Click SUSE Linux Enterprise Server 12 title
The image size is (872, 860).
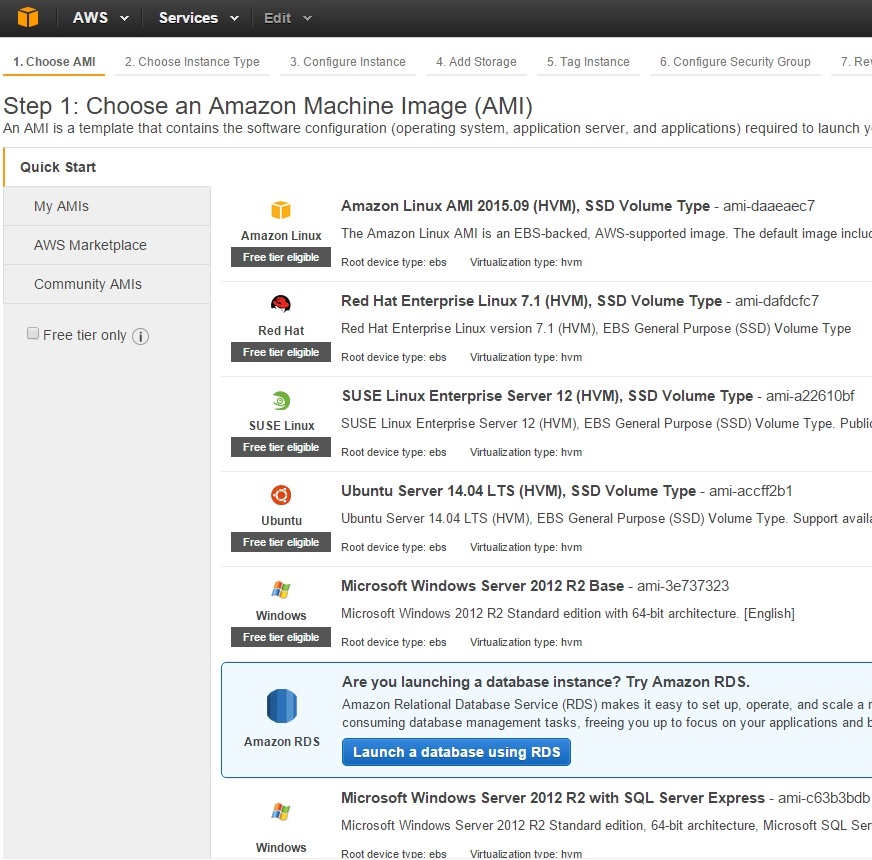[547, 396]
